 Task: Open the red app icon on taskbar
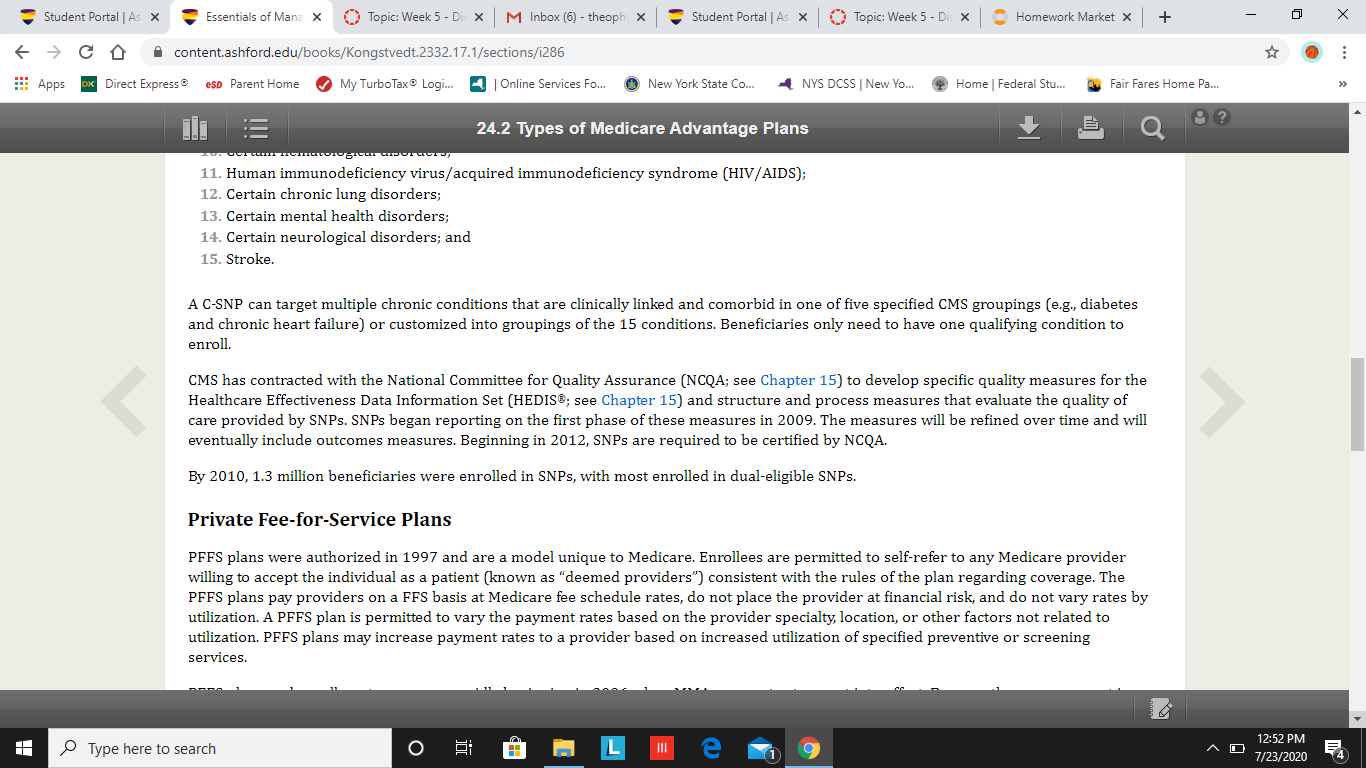tap(661, 748)
